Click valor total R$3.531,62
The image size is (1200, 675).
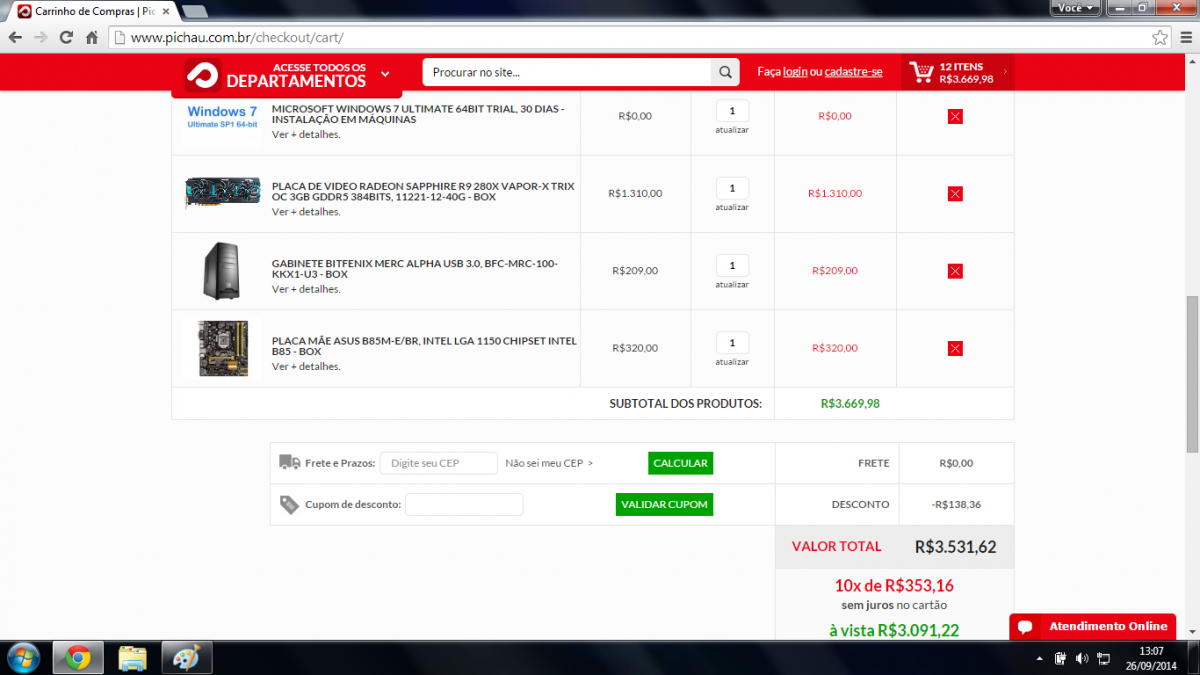point(955,547)
